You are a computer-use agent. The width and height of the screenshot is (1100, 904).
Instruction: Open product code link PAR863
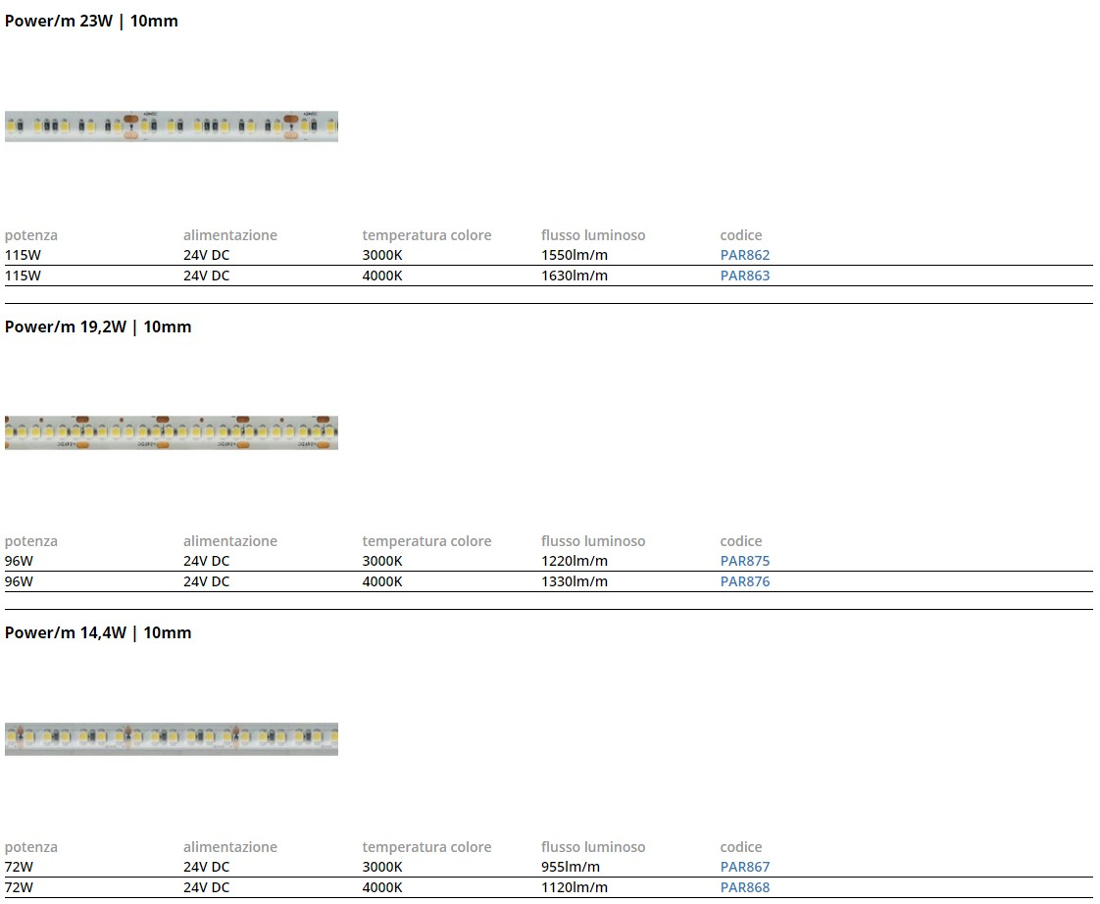745,275
